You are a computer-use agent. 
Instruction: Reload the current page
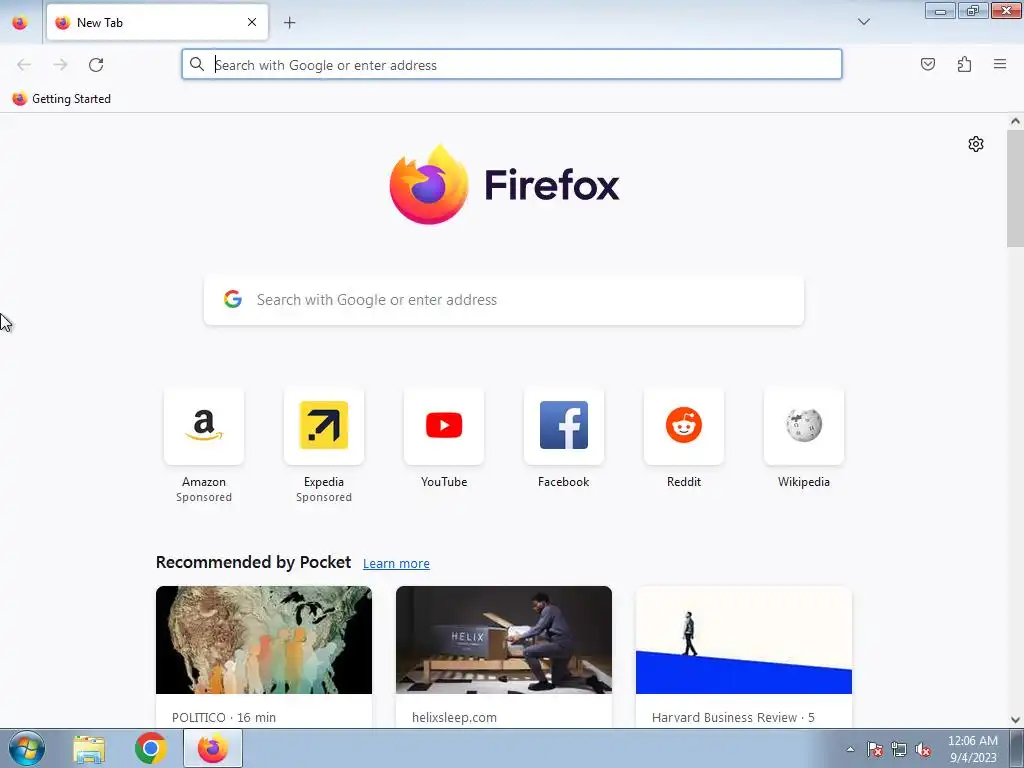point(96,65)
